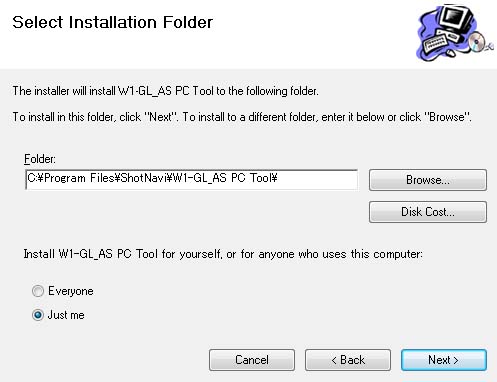Click the monitor in the installer graphic
The height and width of the screenshot is (382, 497).
pos(457,19)
